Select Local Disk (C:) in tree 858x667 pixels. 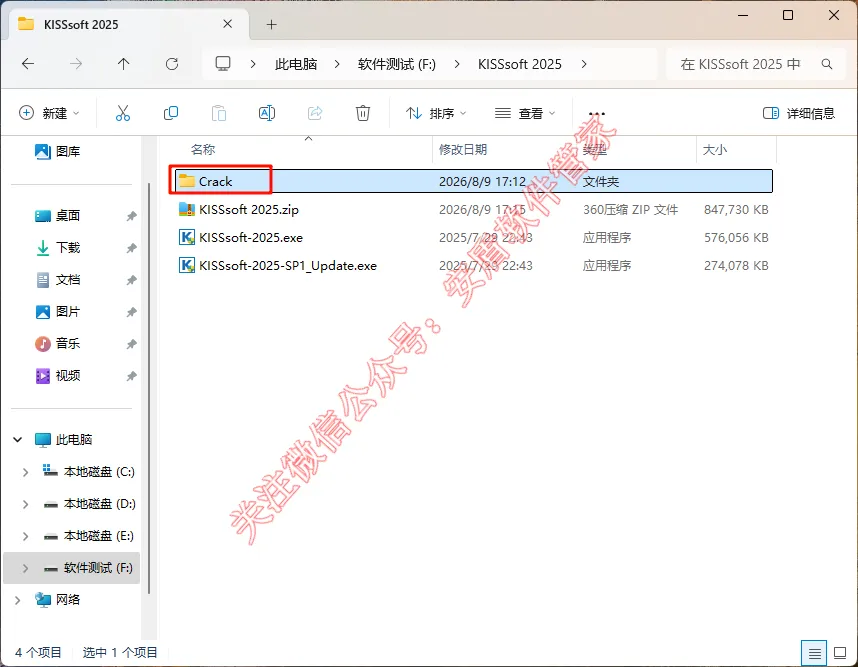(x=88, y=472)
